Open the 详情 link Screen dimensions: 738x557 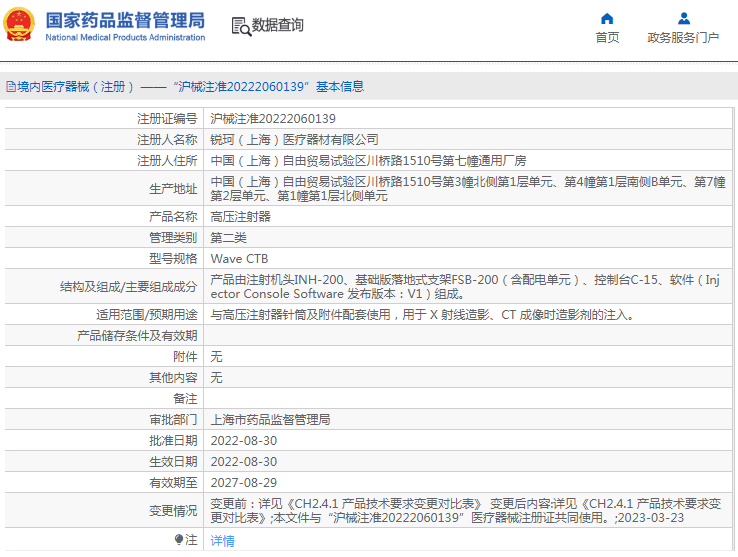coord(222,541)
